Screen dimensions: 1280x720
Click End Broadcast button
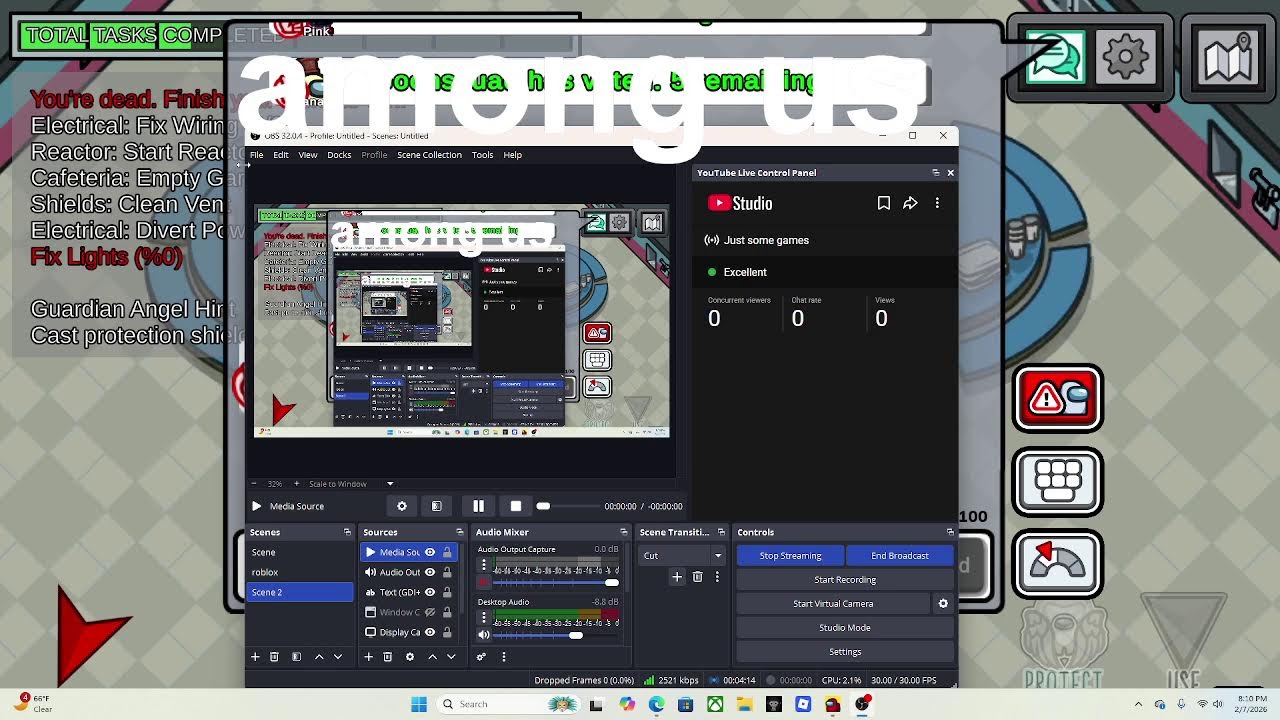pos(900,556)
